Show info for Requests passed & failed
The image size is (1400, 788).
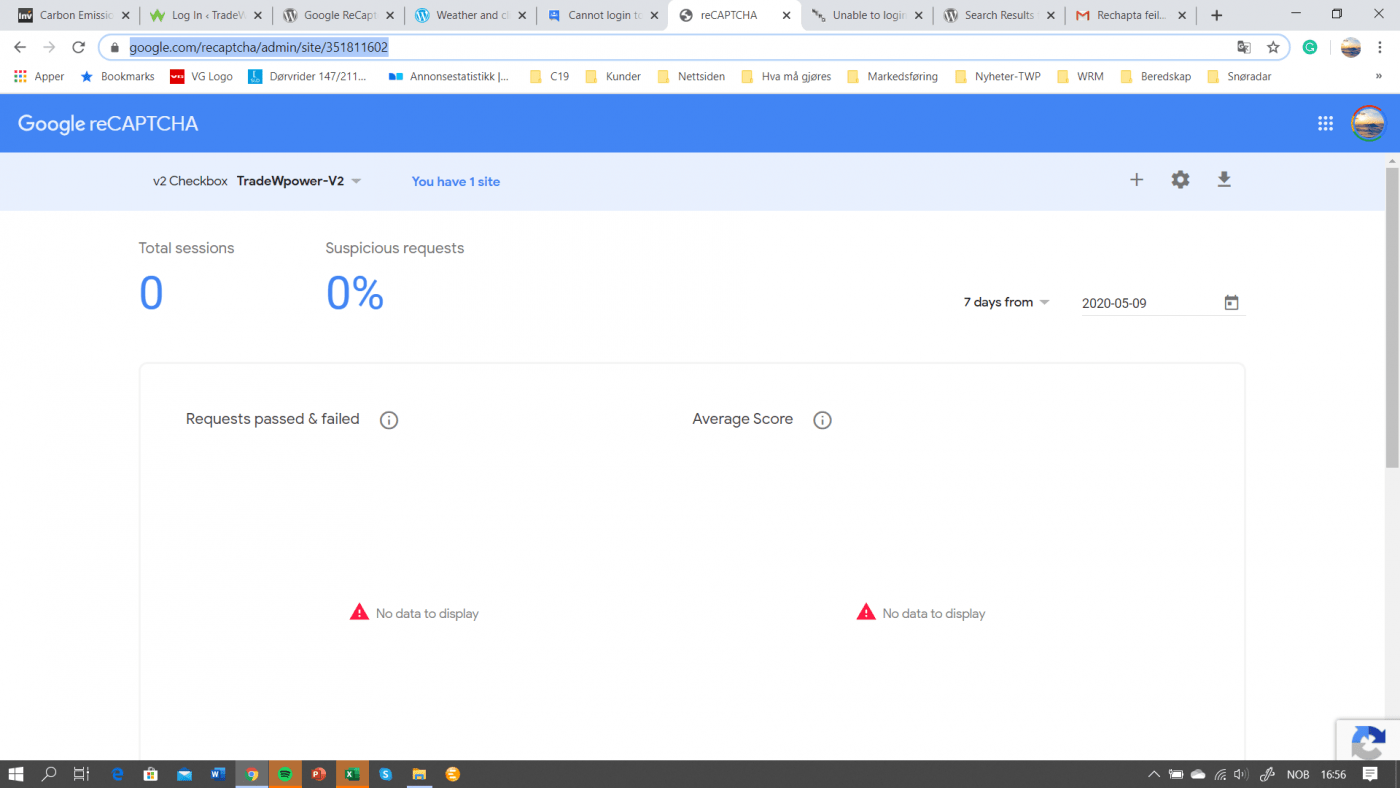(389, 420)
